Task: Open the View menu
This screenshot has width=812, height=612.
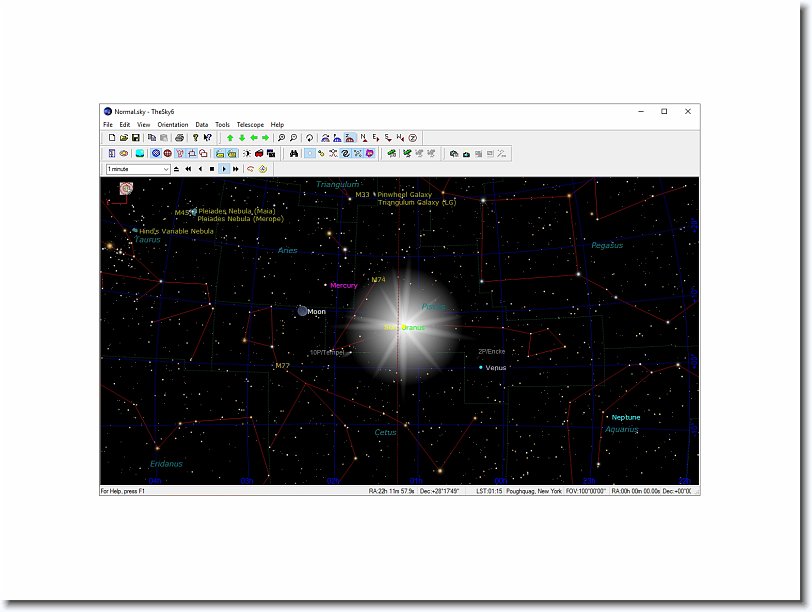Action: point(143,125)
